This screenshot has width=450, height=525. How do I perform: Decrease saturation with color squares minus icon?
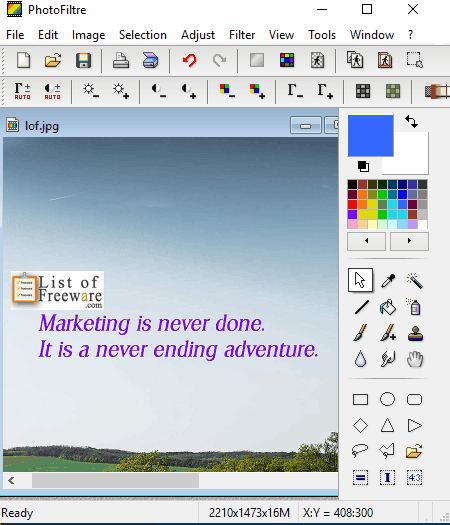tap(227, 91)
